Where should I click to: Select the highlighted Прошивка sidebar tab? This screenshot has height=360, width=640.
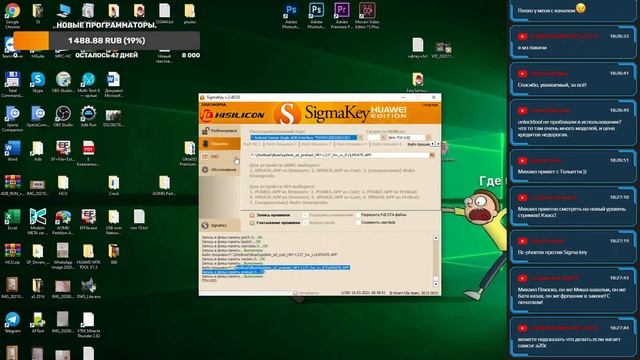point(220,144)
